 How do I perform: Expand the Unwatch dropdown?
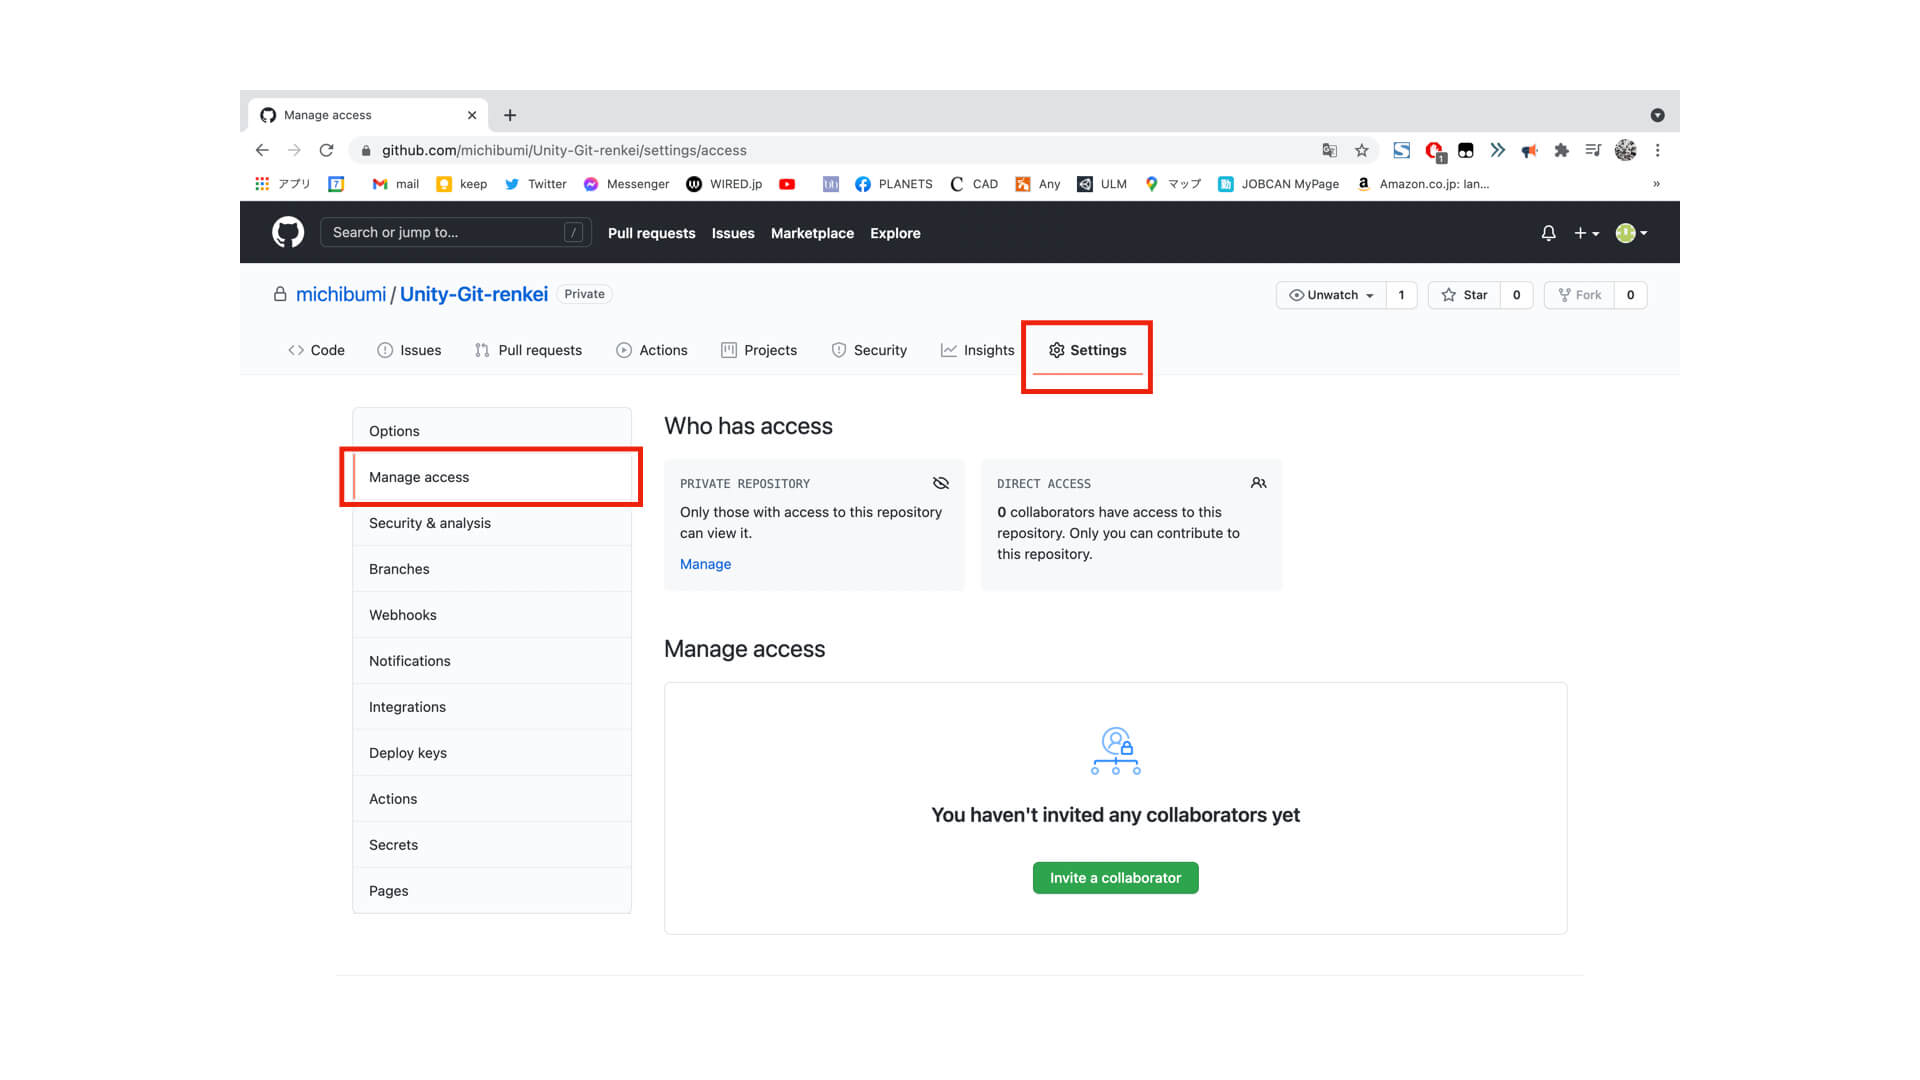tap(1330, 295)
